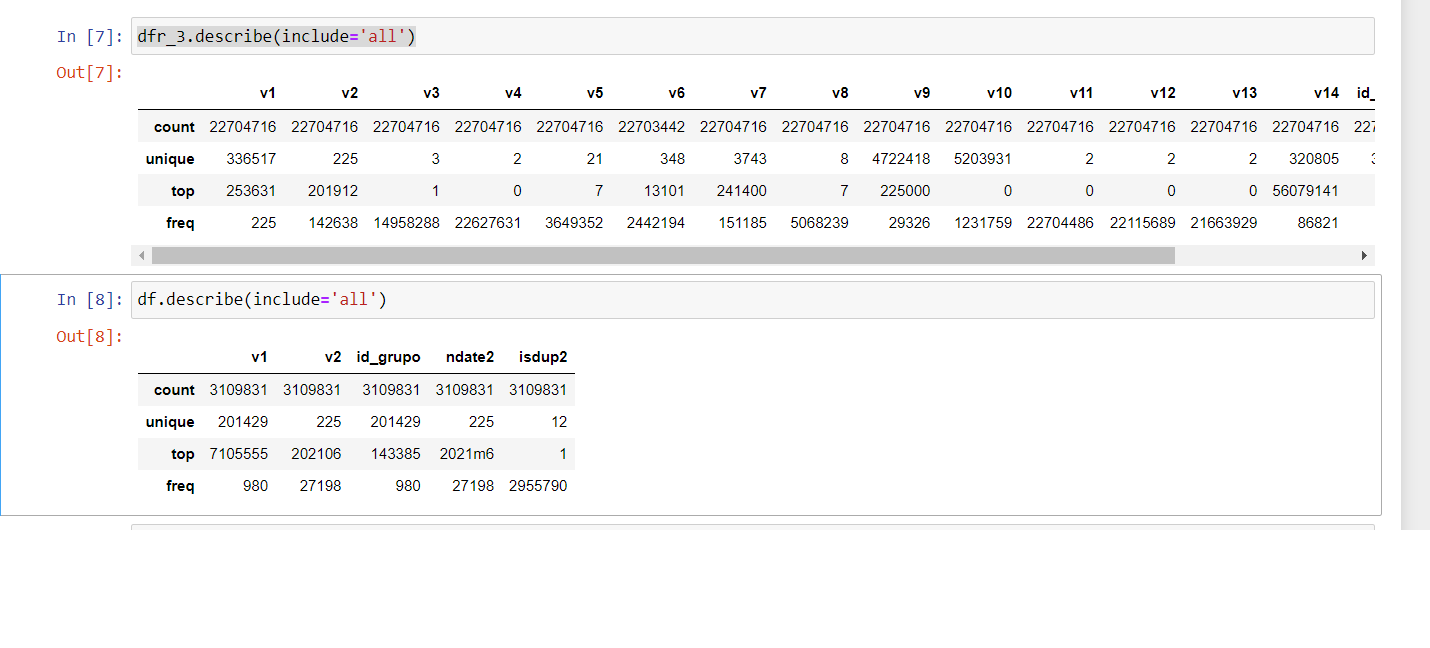Click the isdup2 column header in Out[8]

coord(542,357)
